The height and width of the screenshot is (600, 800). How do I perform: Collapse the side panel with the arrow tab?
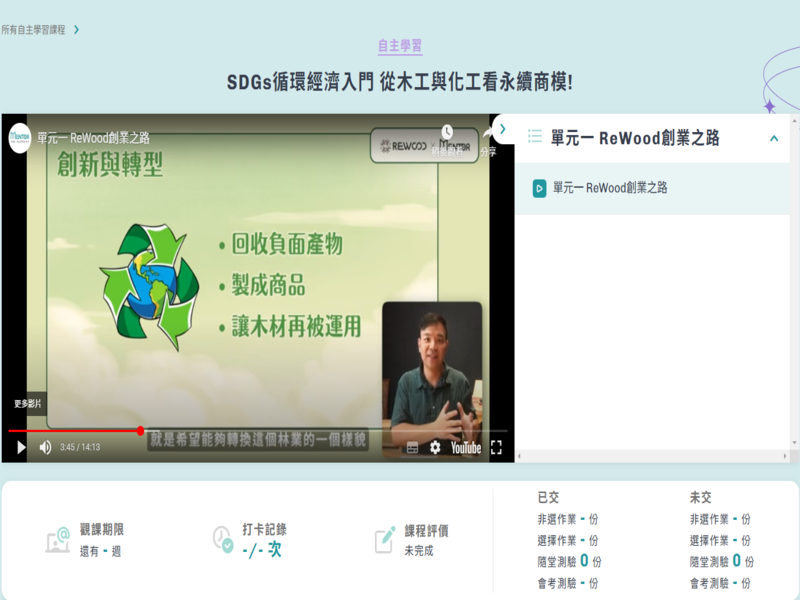coord(503,129)
